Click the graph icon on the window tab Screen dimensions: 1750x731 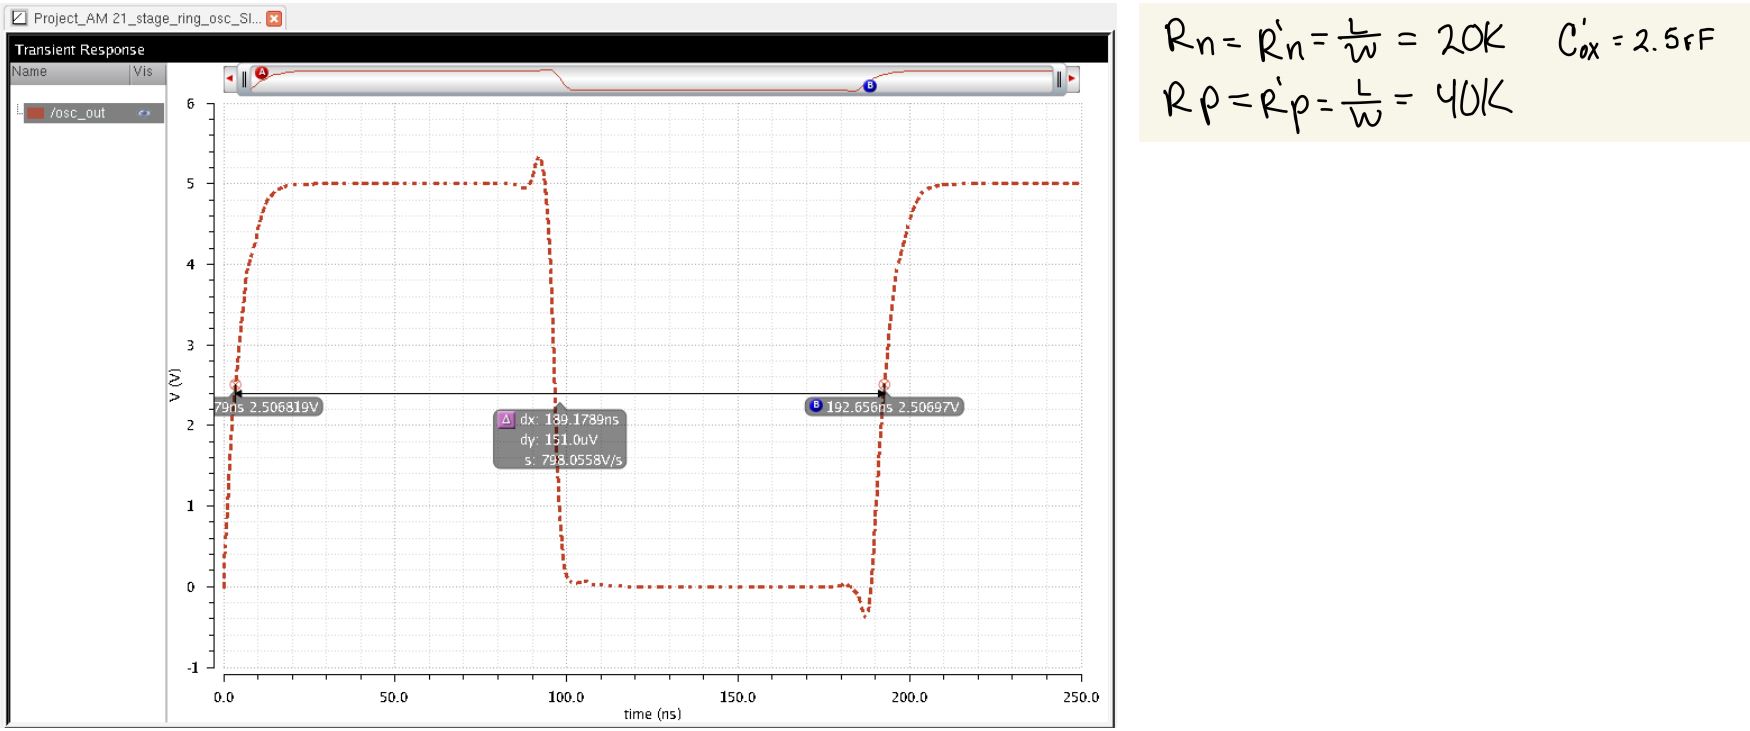pos(19,18)
